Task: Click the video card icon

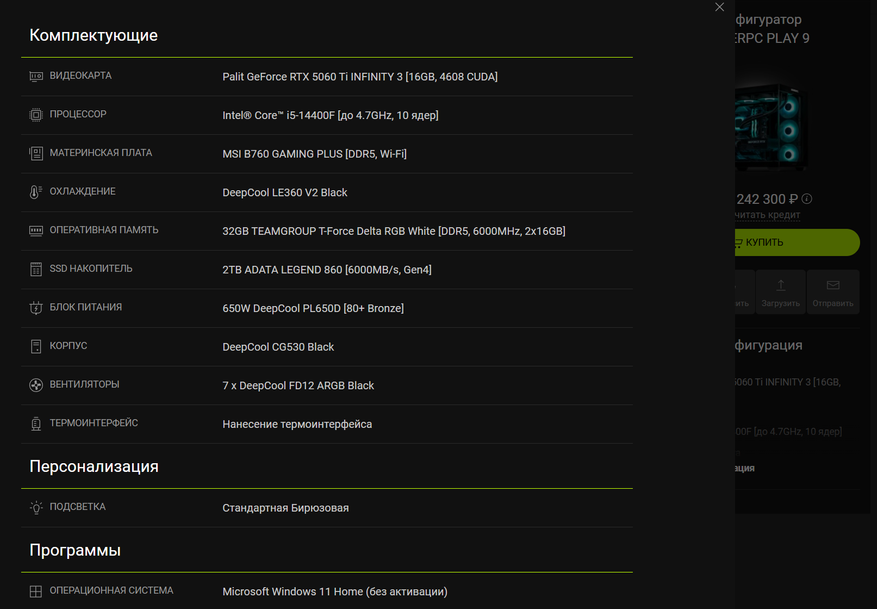Action: (36, 76)
